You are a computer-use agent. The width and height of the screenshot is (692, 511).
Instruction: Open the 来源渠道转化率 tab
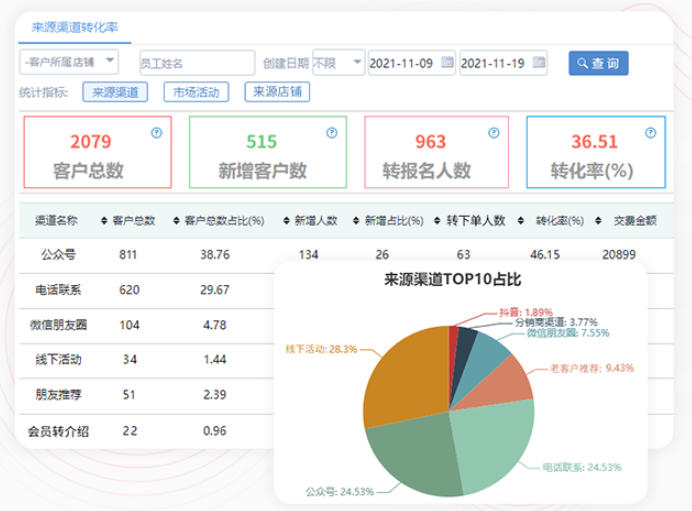click(x=75, y=27)
